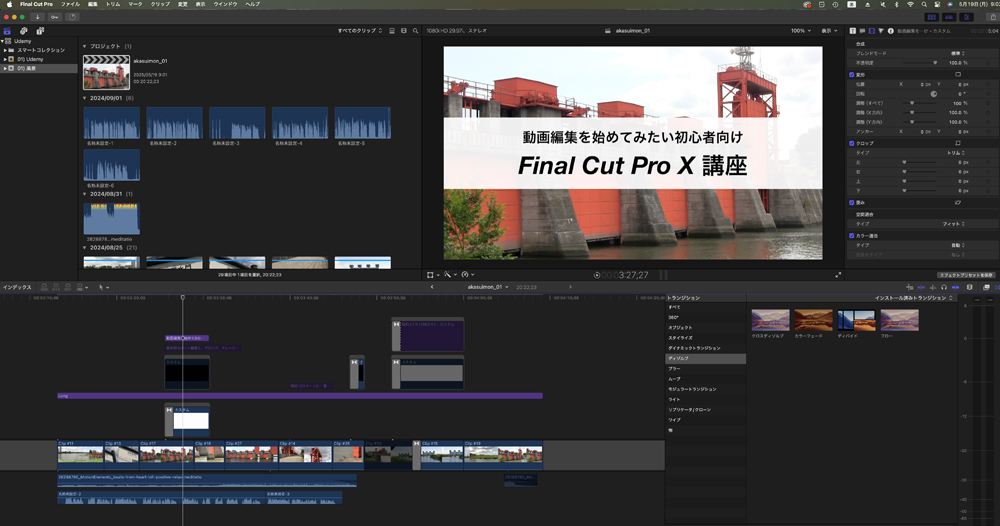Viewport: 1000px width, 526px height.
Task: Click the インデックス timeline index button
Action: pyautogui.click(x=17, y=288)
